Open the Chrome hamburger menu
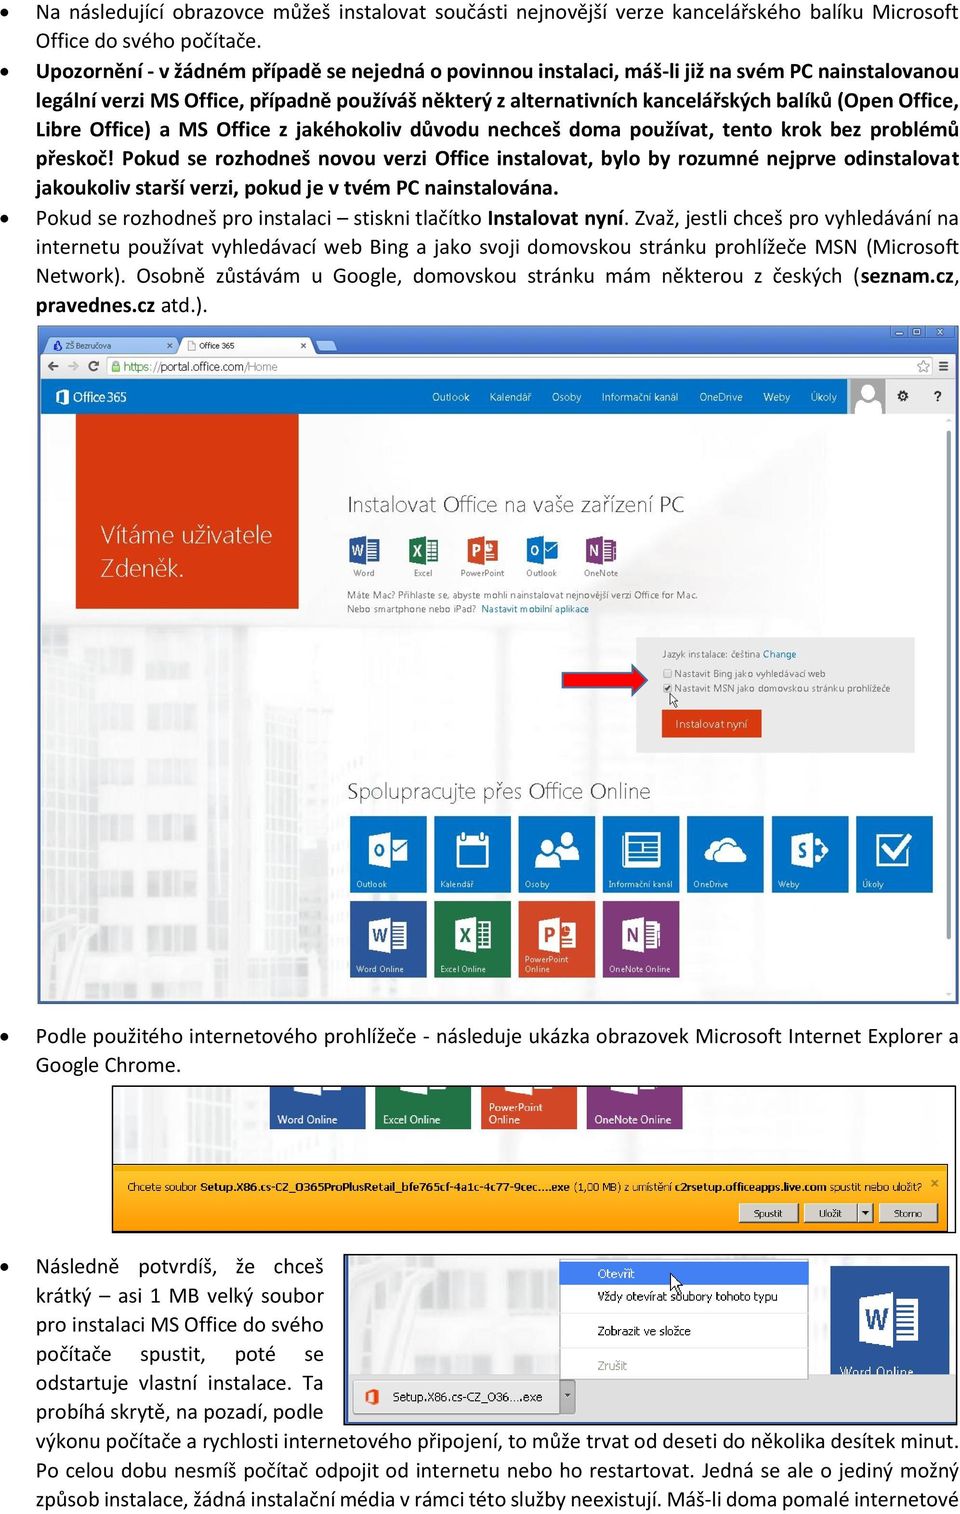This screenshot has width=960, height=1514. [943, 366]
